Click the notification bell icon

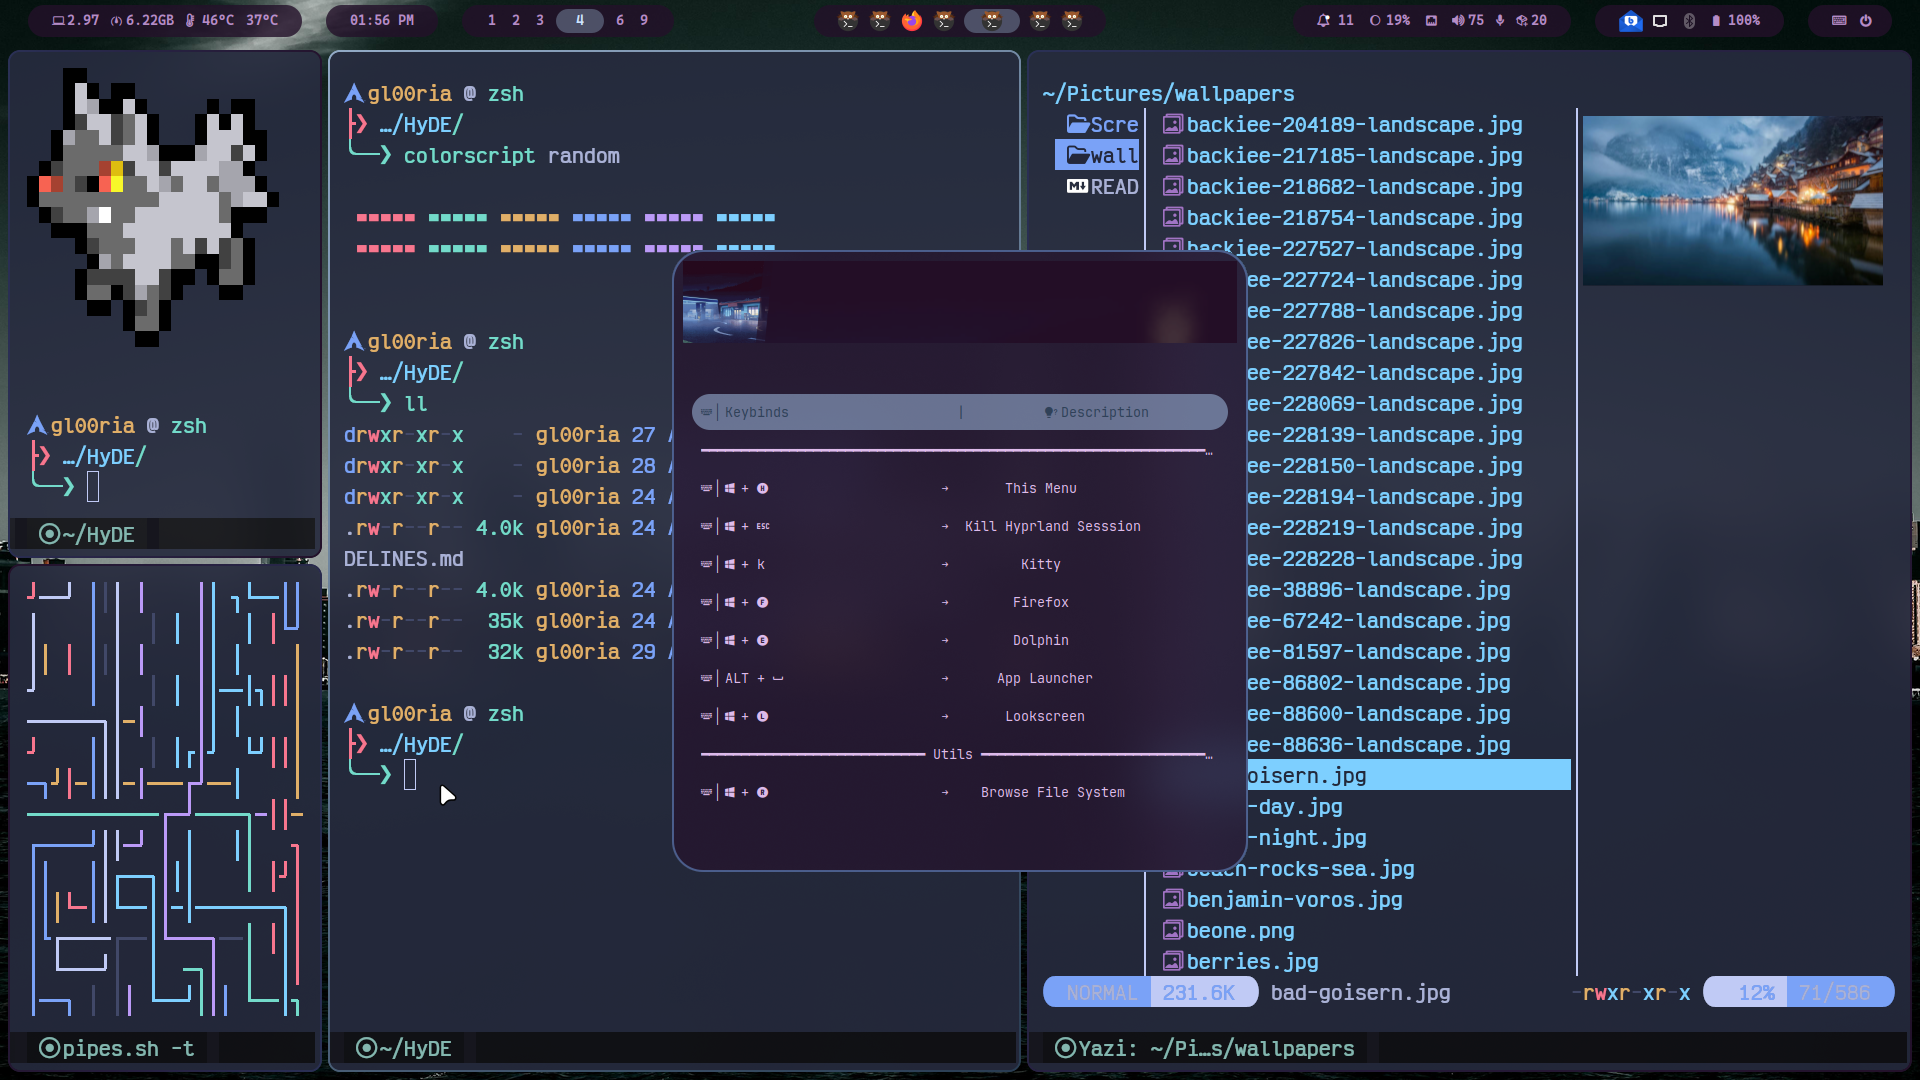click(x=1324, y=20)
